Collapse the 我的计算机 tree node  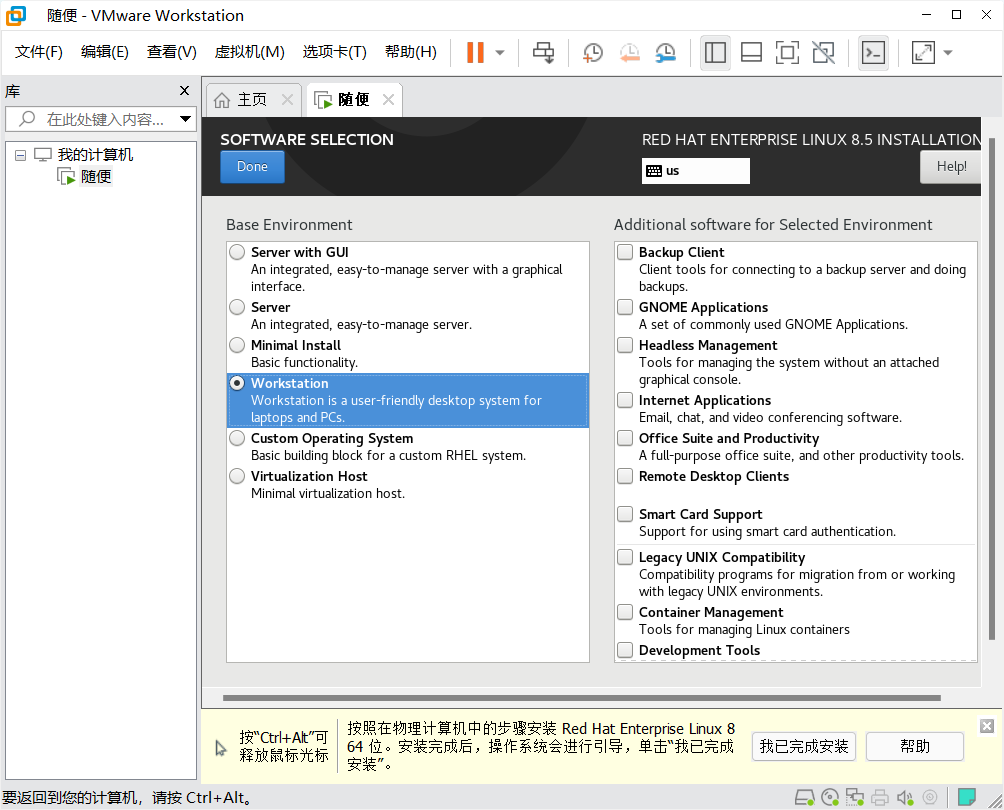(20, 155)
